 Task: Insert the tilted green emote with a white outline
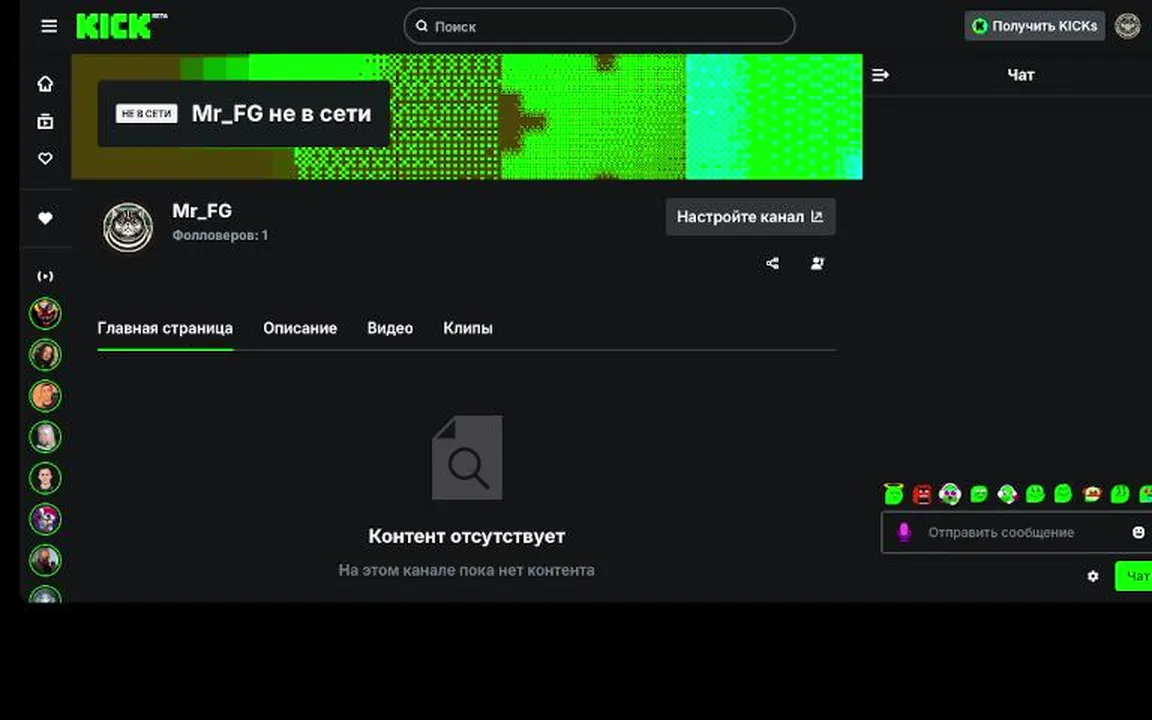(1007, 494)
